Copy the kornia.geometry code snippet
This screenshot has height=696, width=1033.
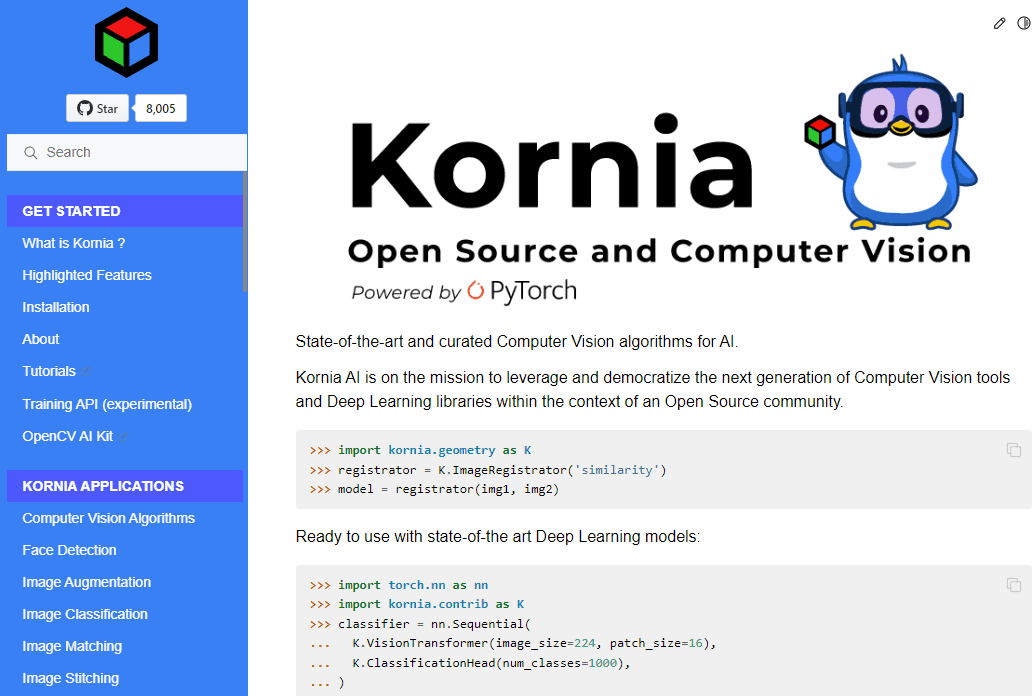coord(1013,449)
